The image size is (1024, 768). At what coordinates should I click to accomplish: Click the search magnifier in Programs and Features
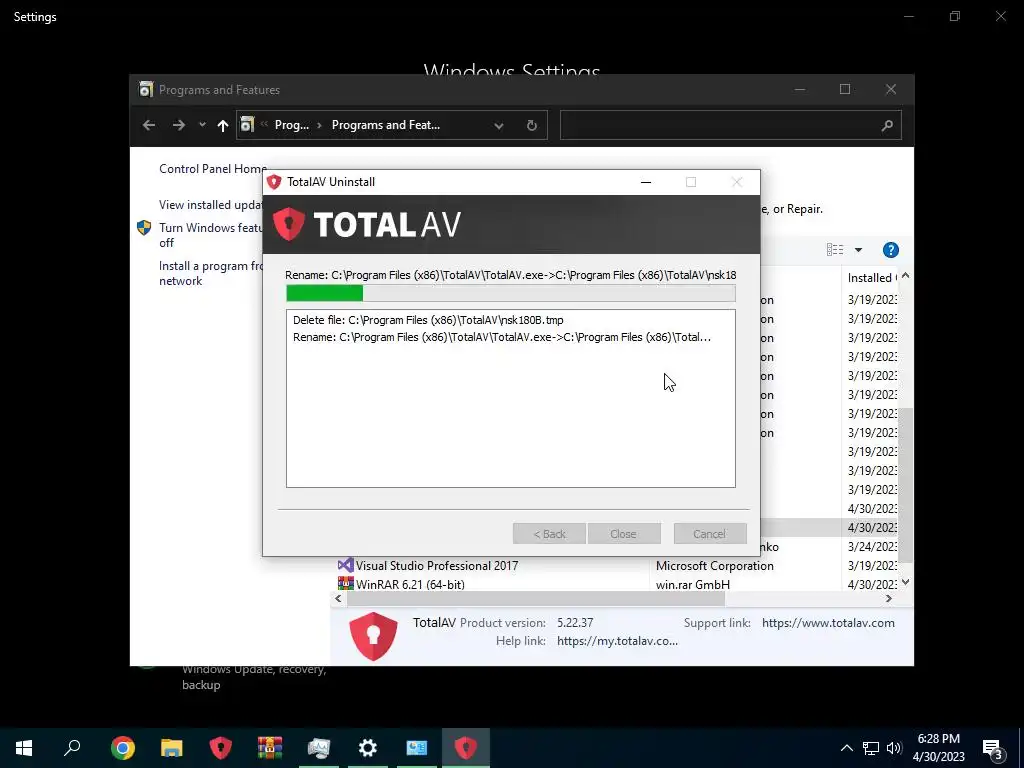click(887, 125)
